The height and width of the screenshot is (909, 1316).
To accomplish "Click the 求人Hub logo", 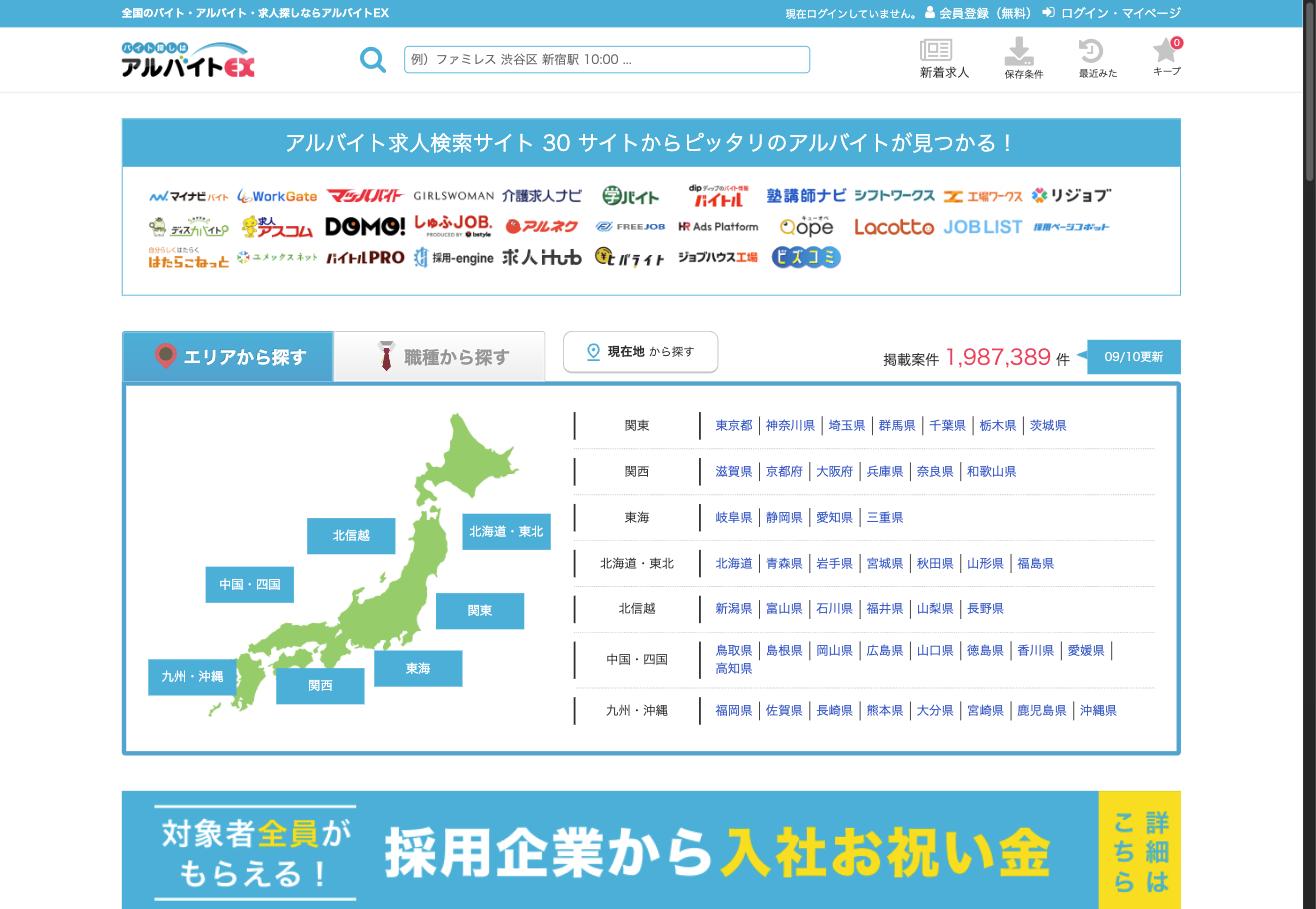I will [541, 257].
